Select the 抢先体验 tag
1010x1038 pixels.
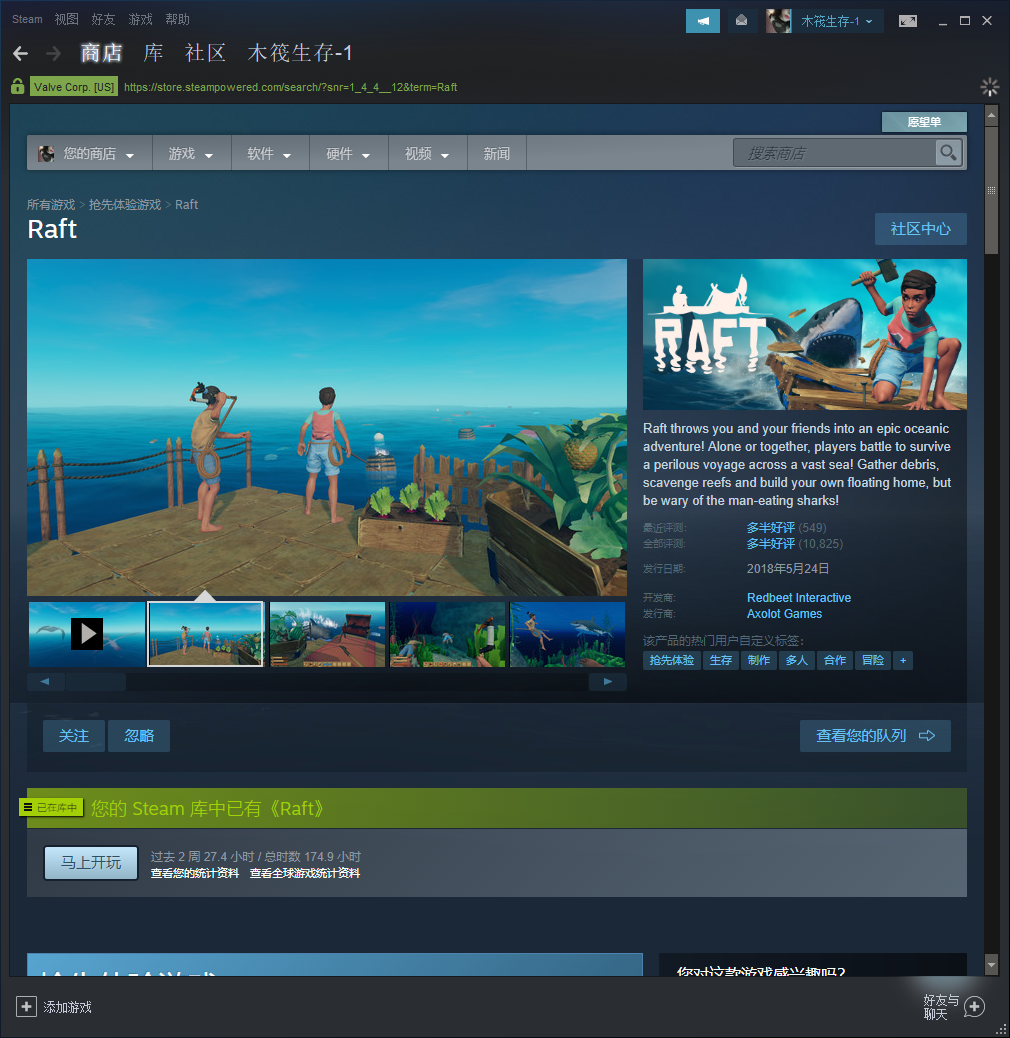click(x=672, y=660)
